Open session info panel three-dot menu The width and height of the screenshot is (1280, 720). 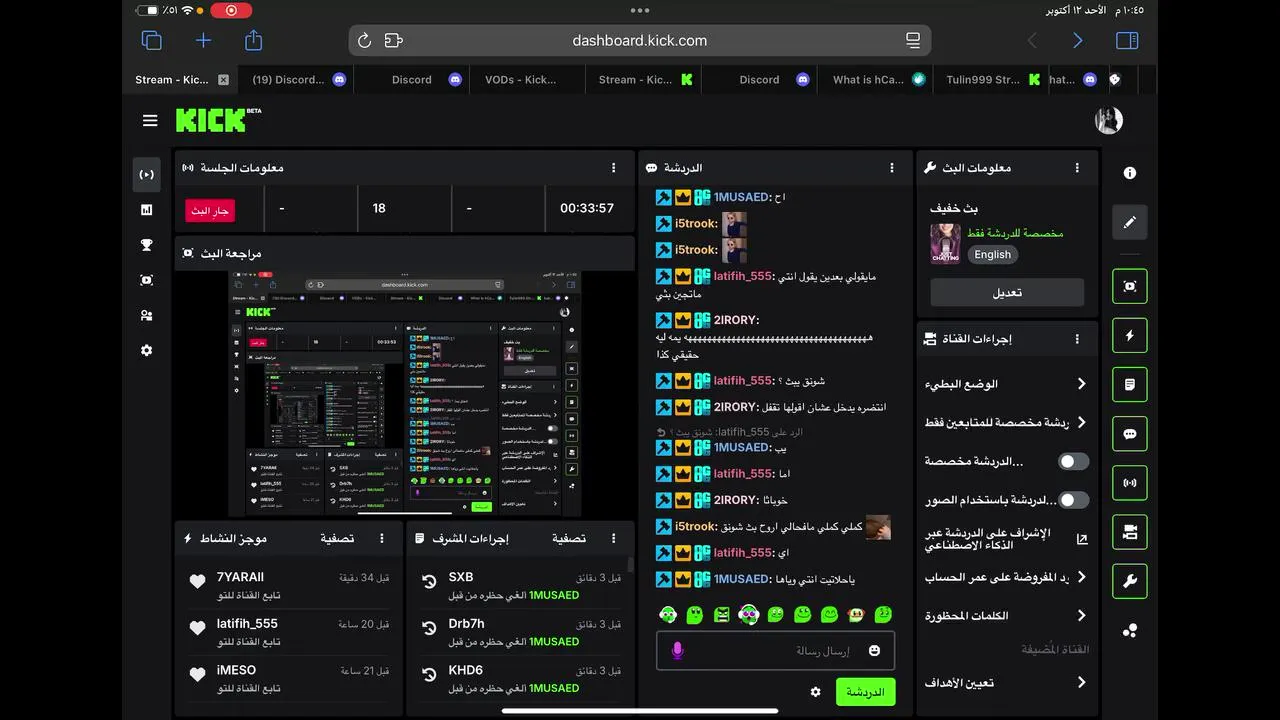(x=614, y=168)
